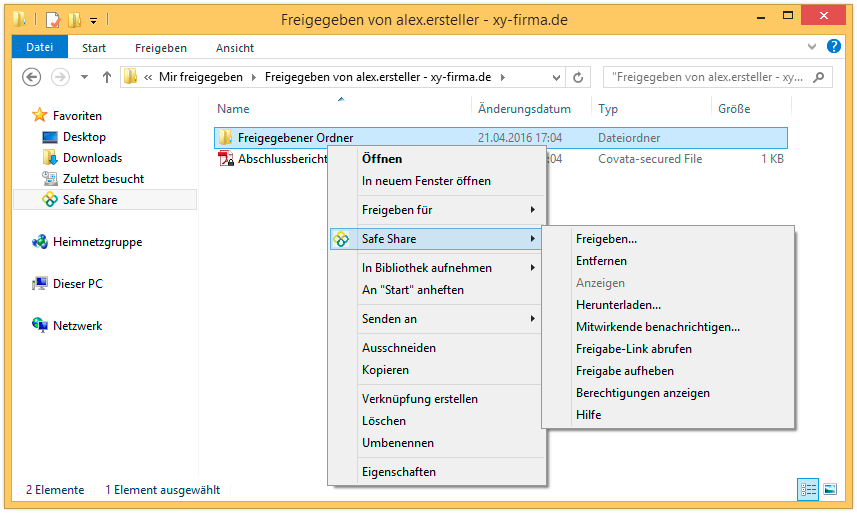Viewport: 857px width, 513px height.
Task: Open Explorer help question mark
Action: 833,46
